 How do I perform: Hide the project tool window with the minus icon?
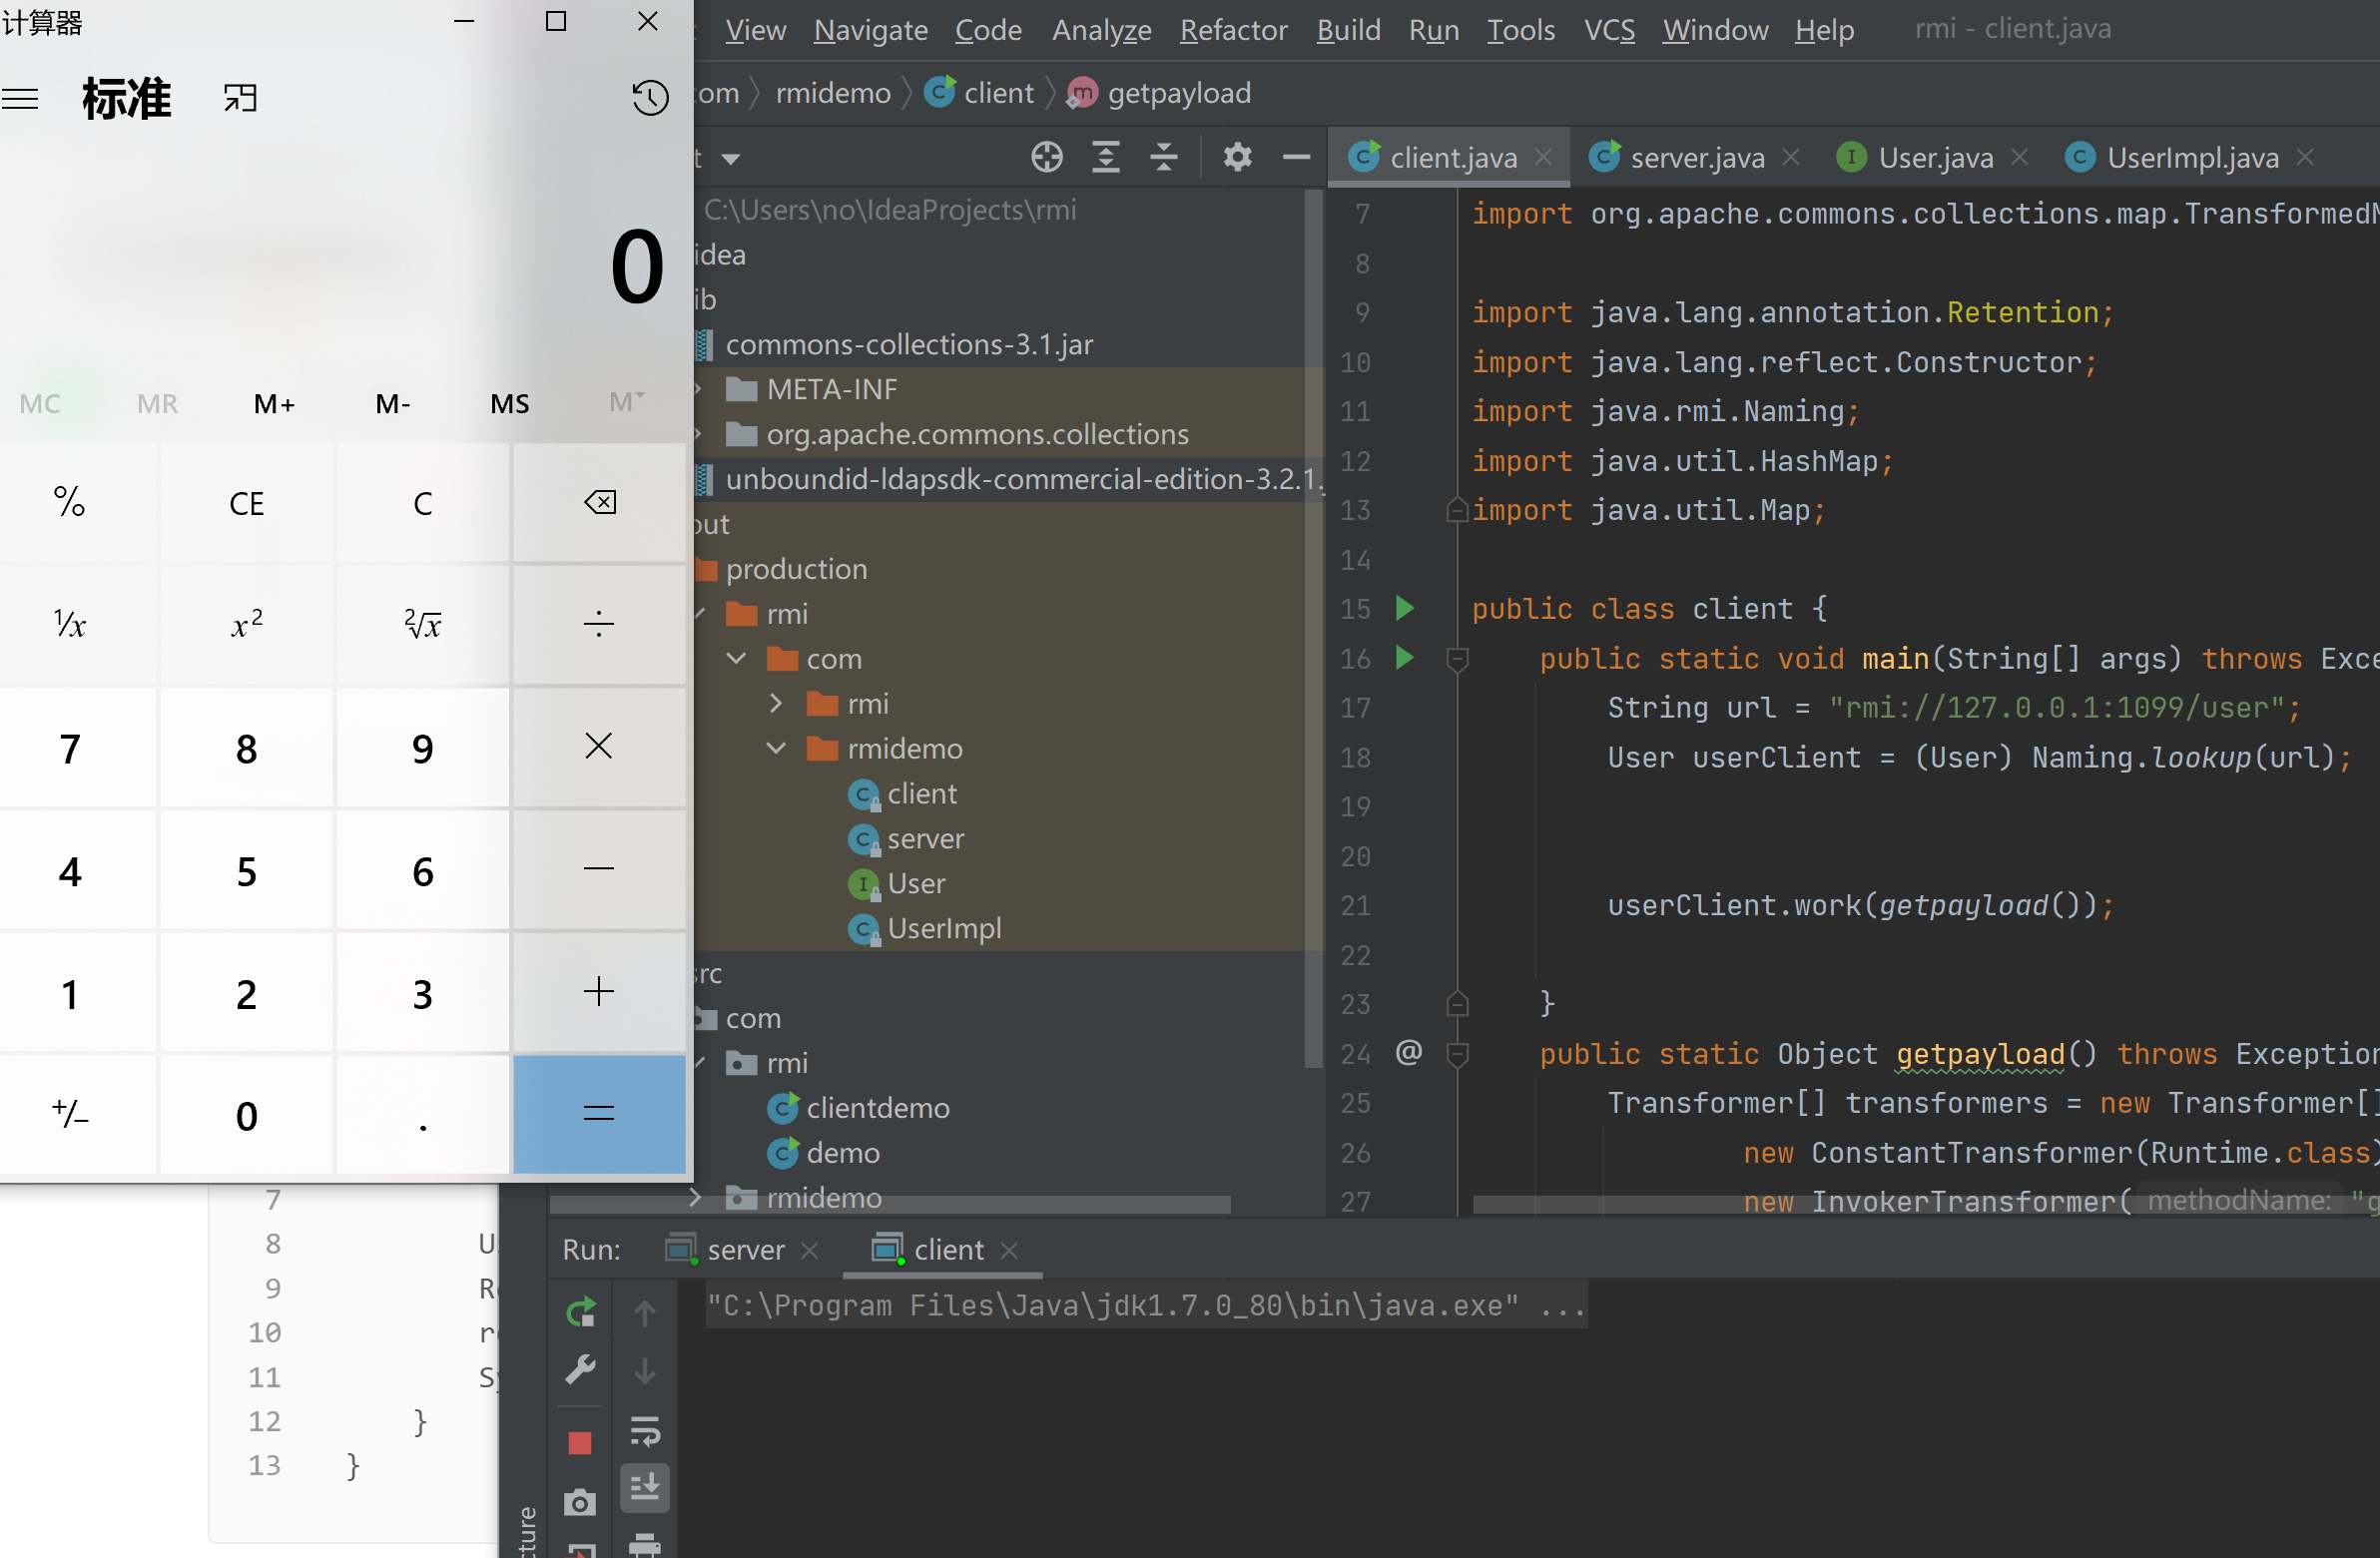coord(1296,157)
